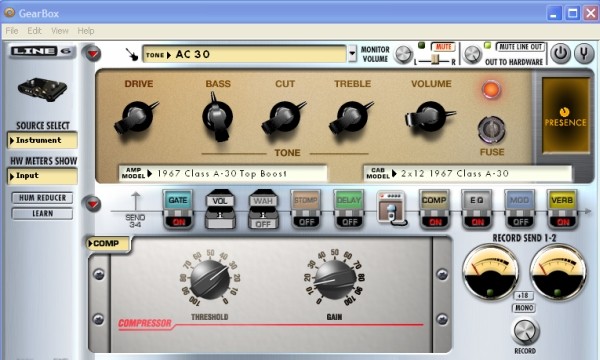Open the Amp Model selector menu

tap(223, 174)
